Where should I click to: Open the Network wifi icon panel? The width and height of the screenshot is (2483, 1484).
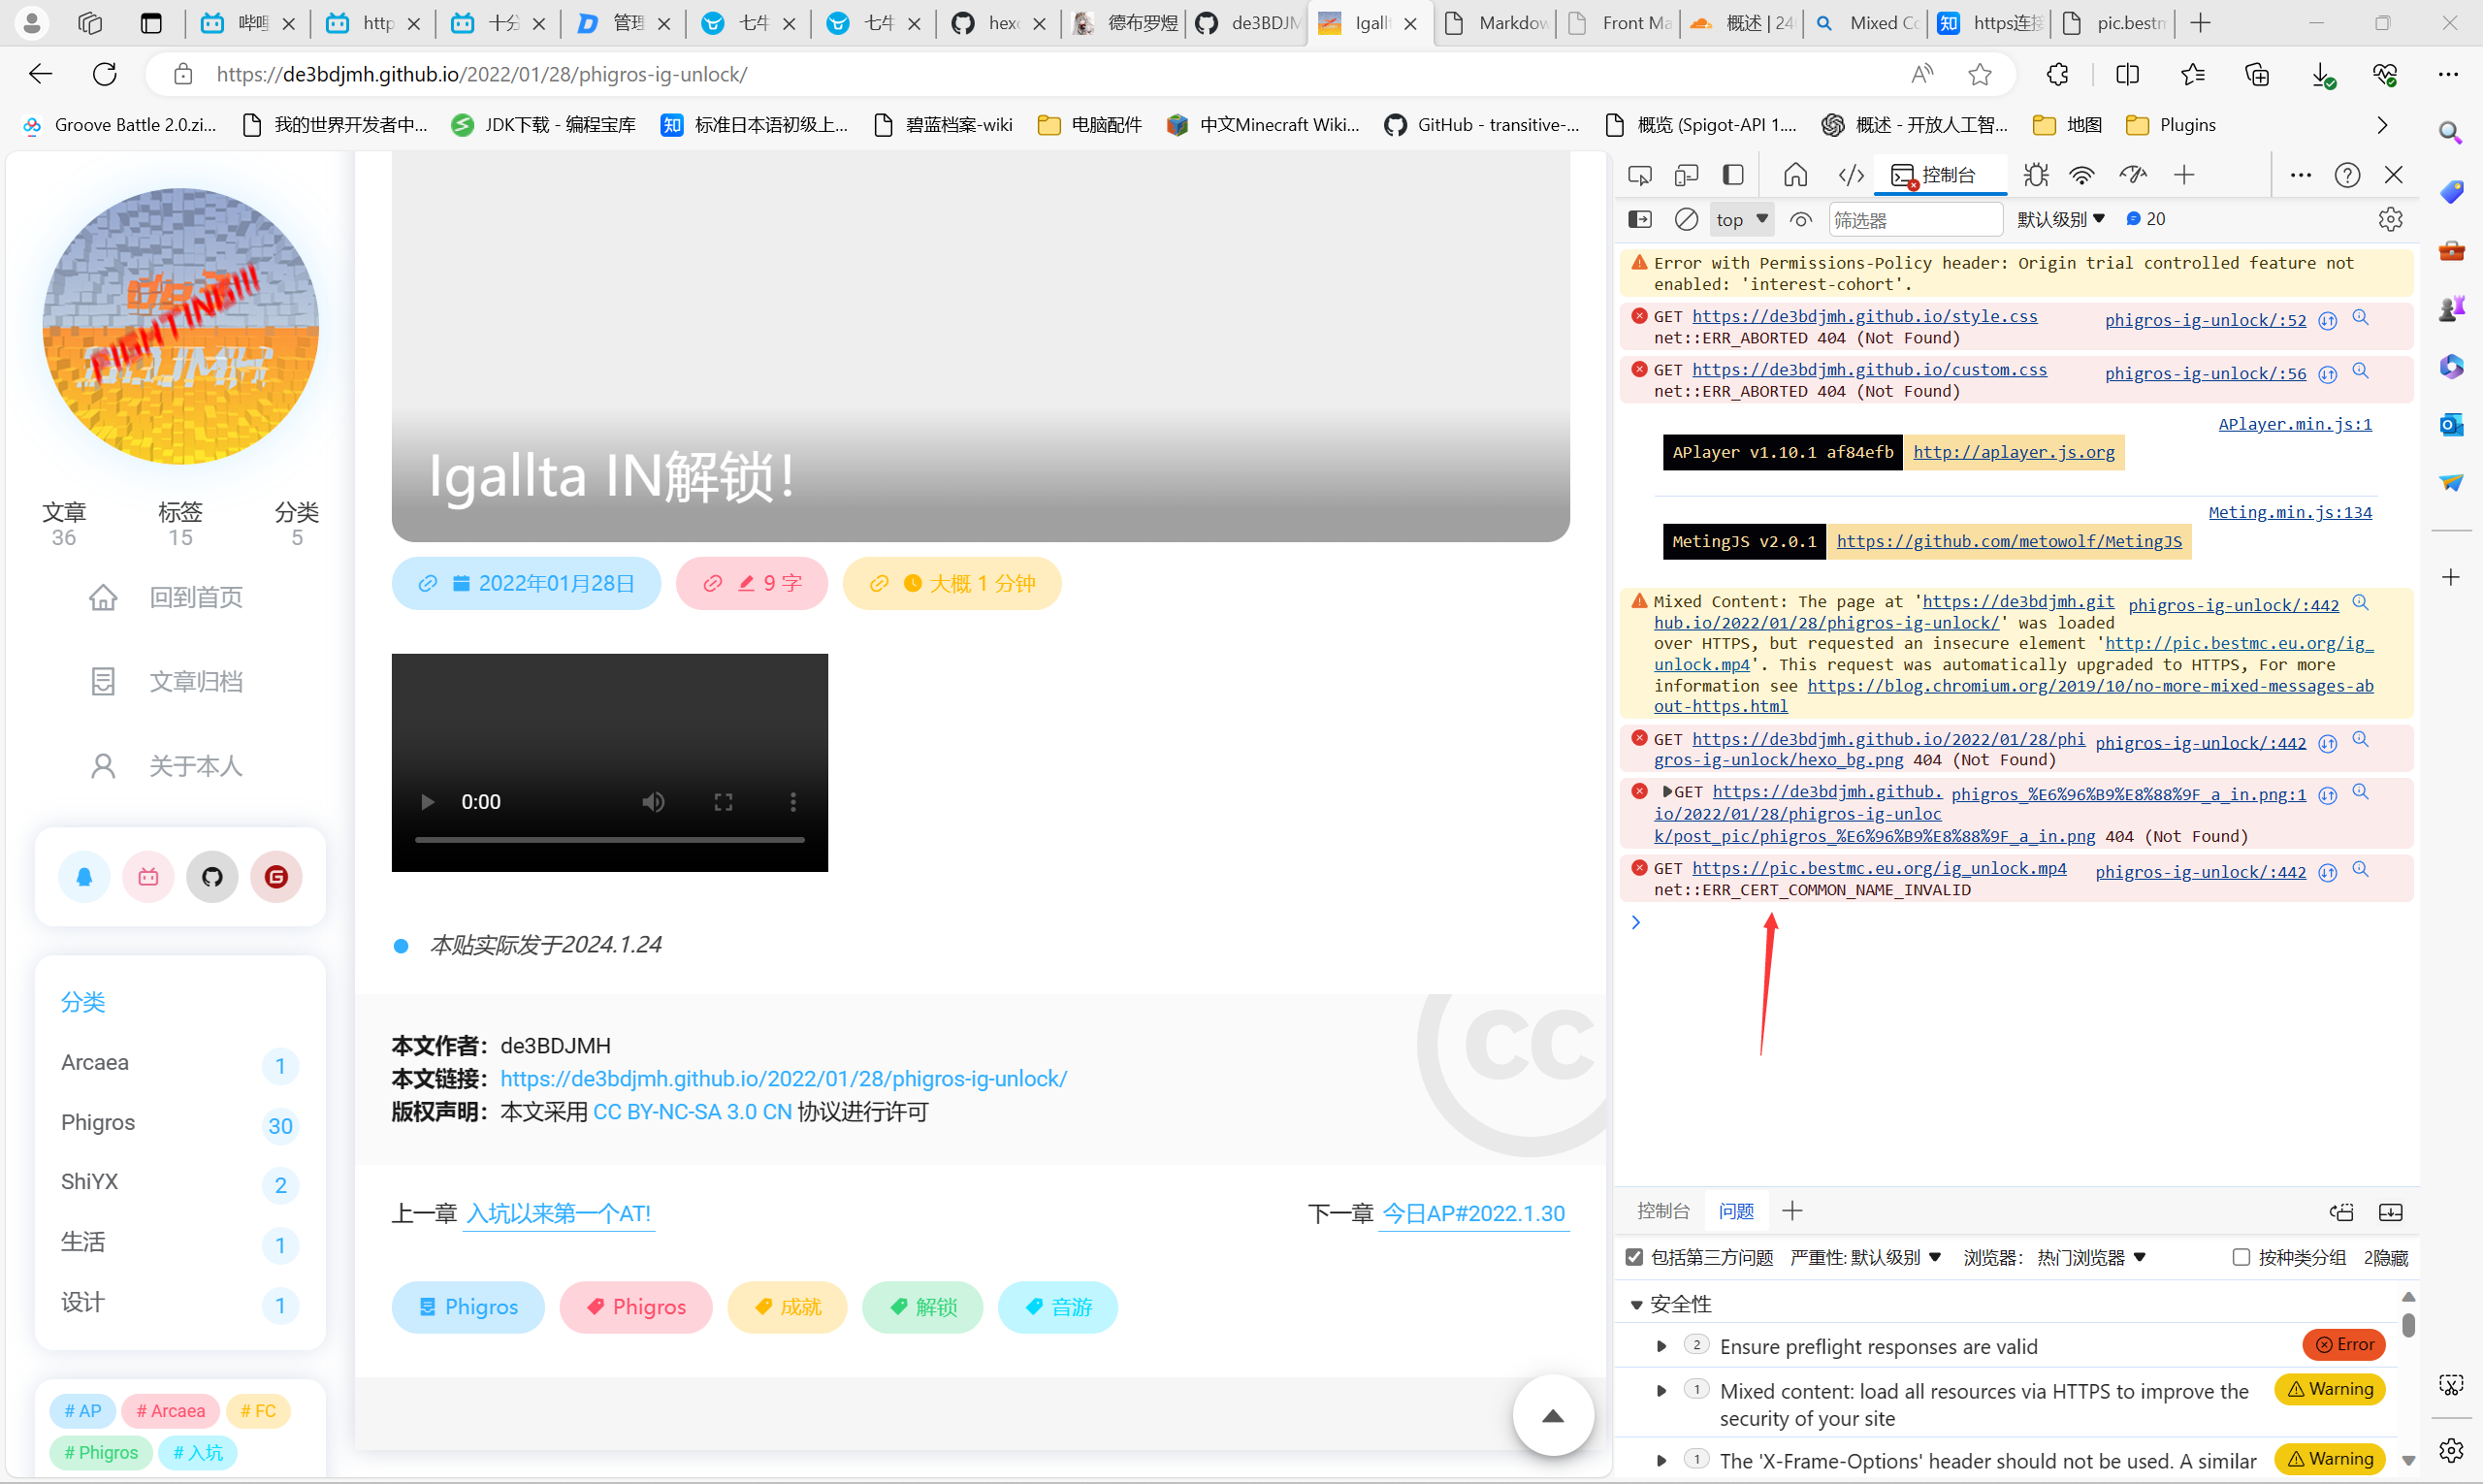[x=2082, y=175]
